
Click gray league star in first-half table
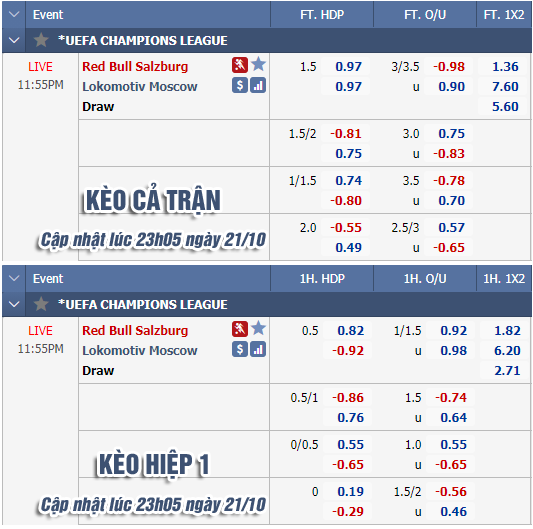(x=41, y=304)
